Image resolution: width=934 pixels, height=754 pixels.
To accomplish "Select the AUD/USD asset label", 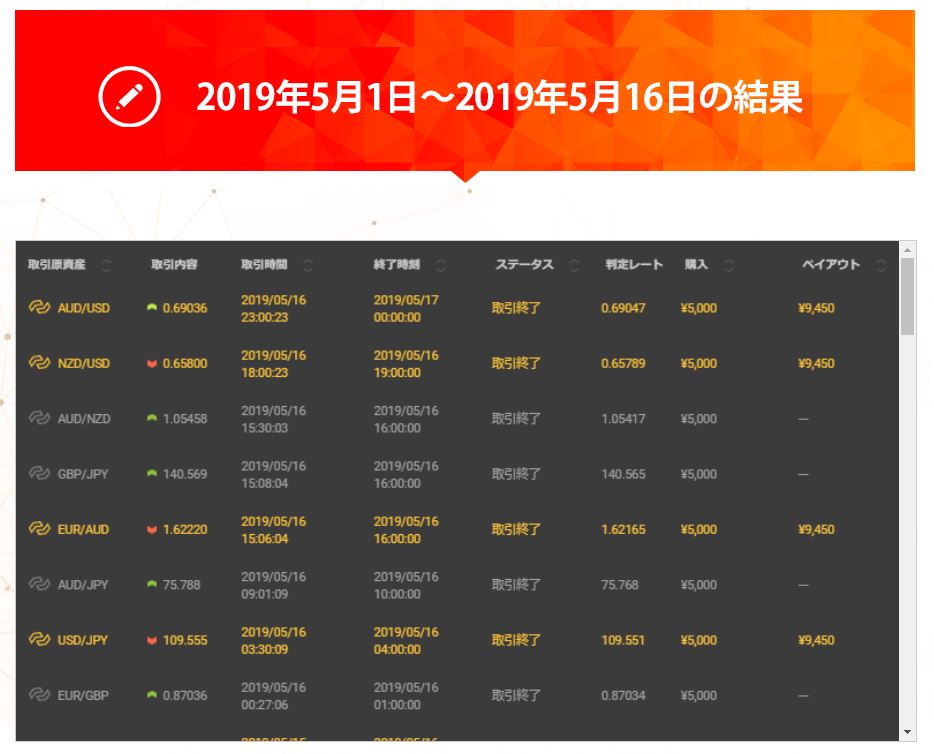I will pyautogui.click(x=83, y=308).
